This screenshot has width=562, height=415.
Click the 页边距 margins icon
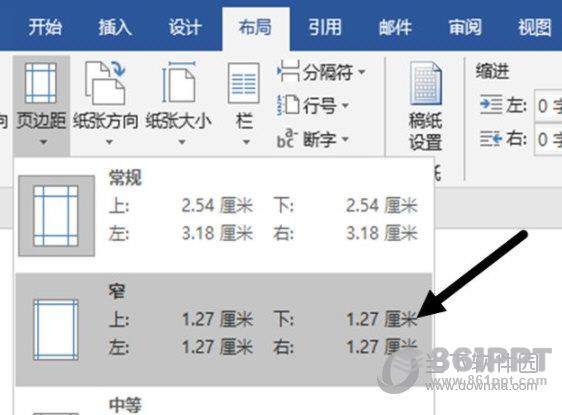click(x=41, y=83)
